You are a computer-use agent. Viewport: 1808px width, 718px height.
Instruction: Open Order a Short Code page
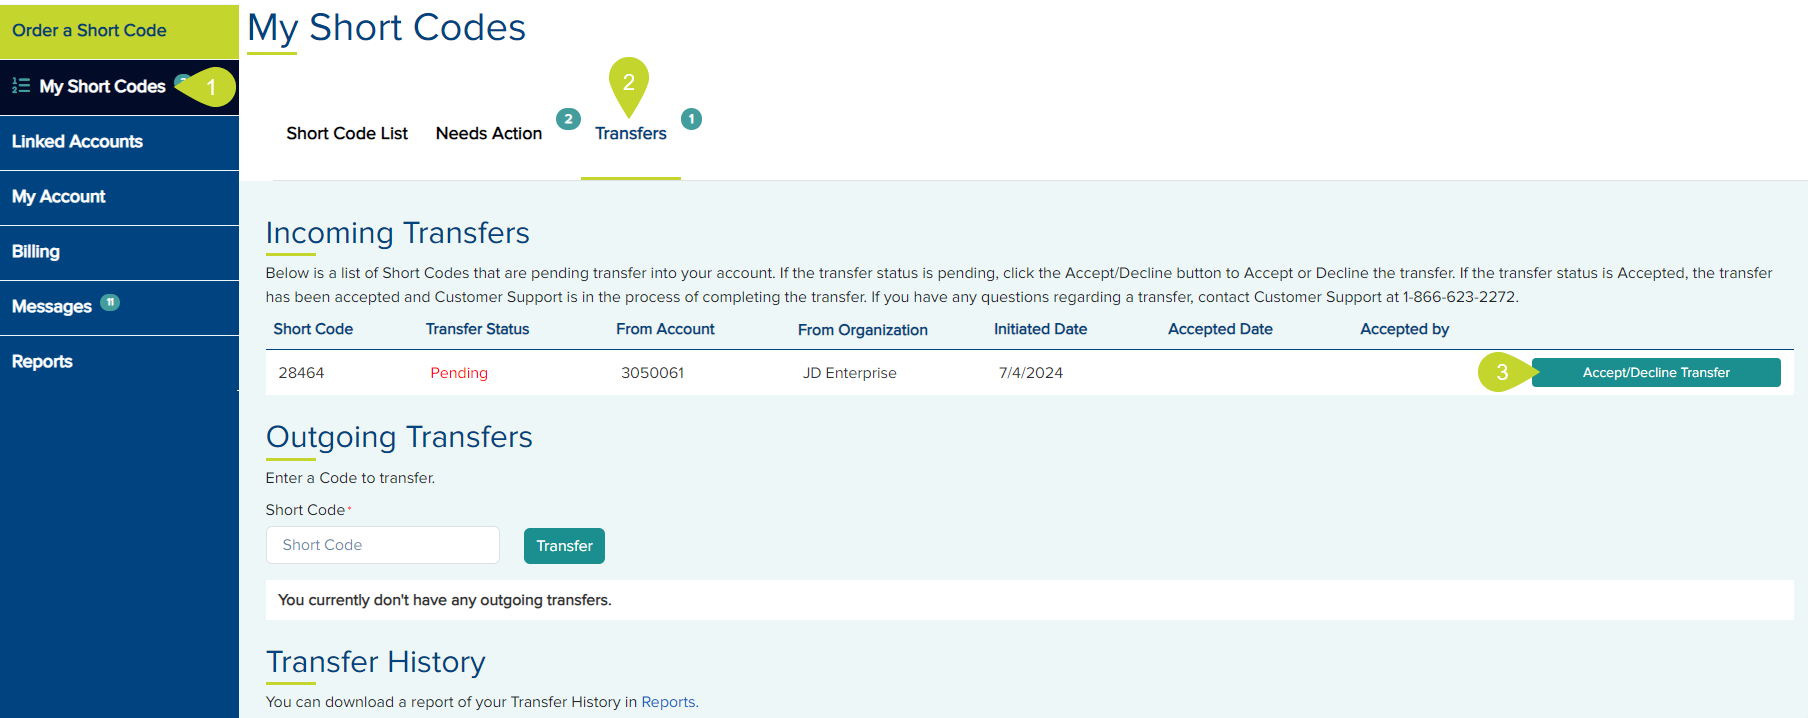89,31
